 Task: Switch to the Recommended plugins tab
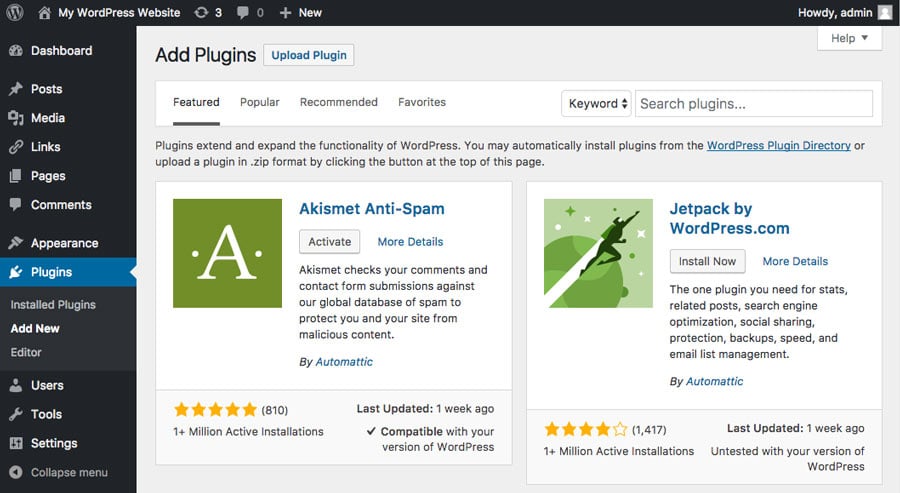point(338,102)
